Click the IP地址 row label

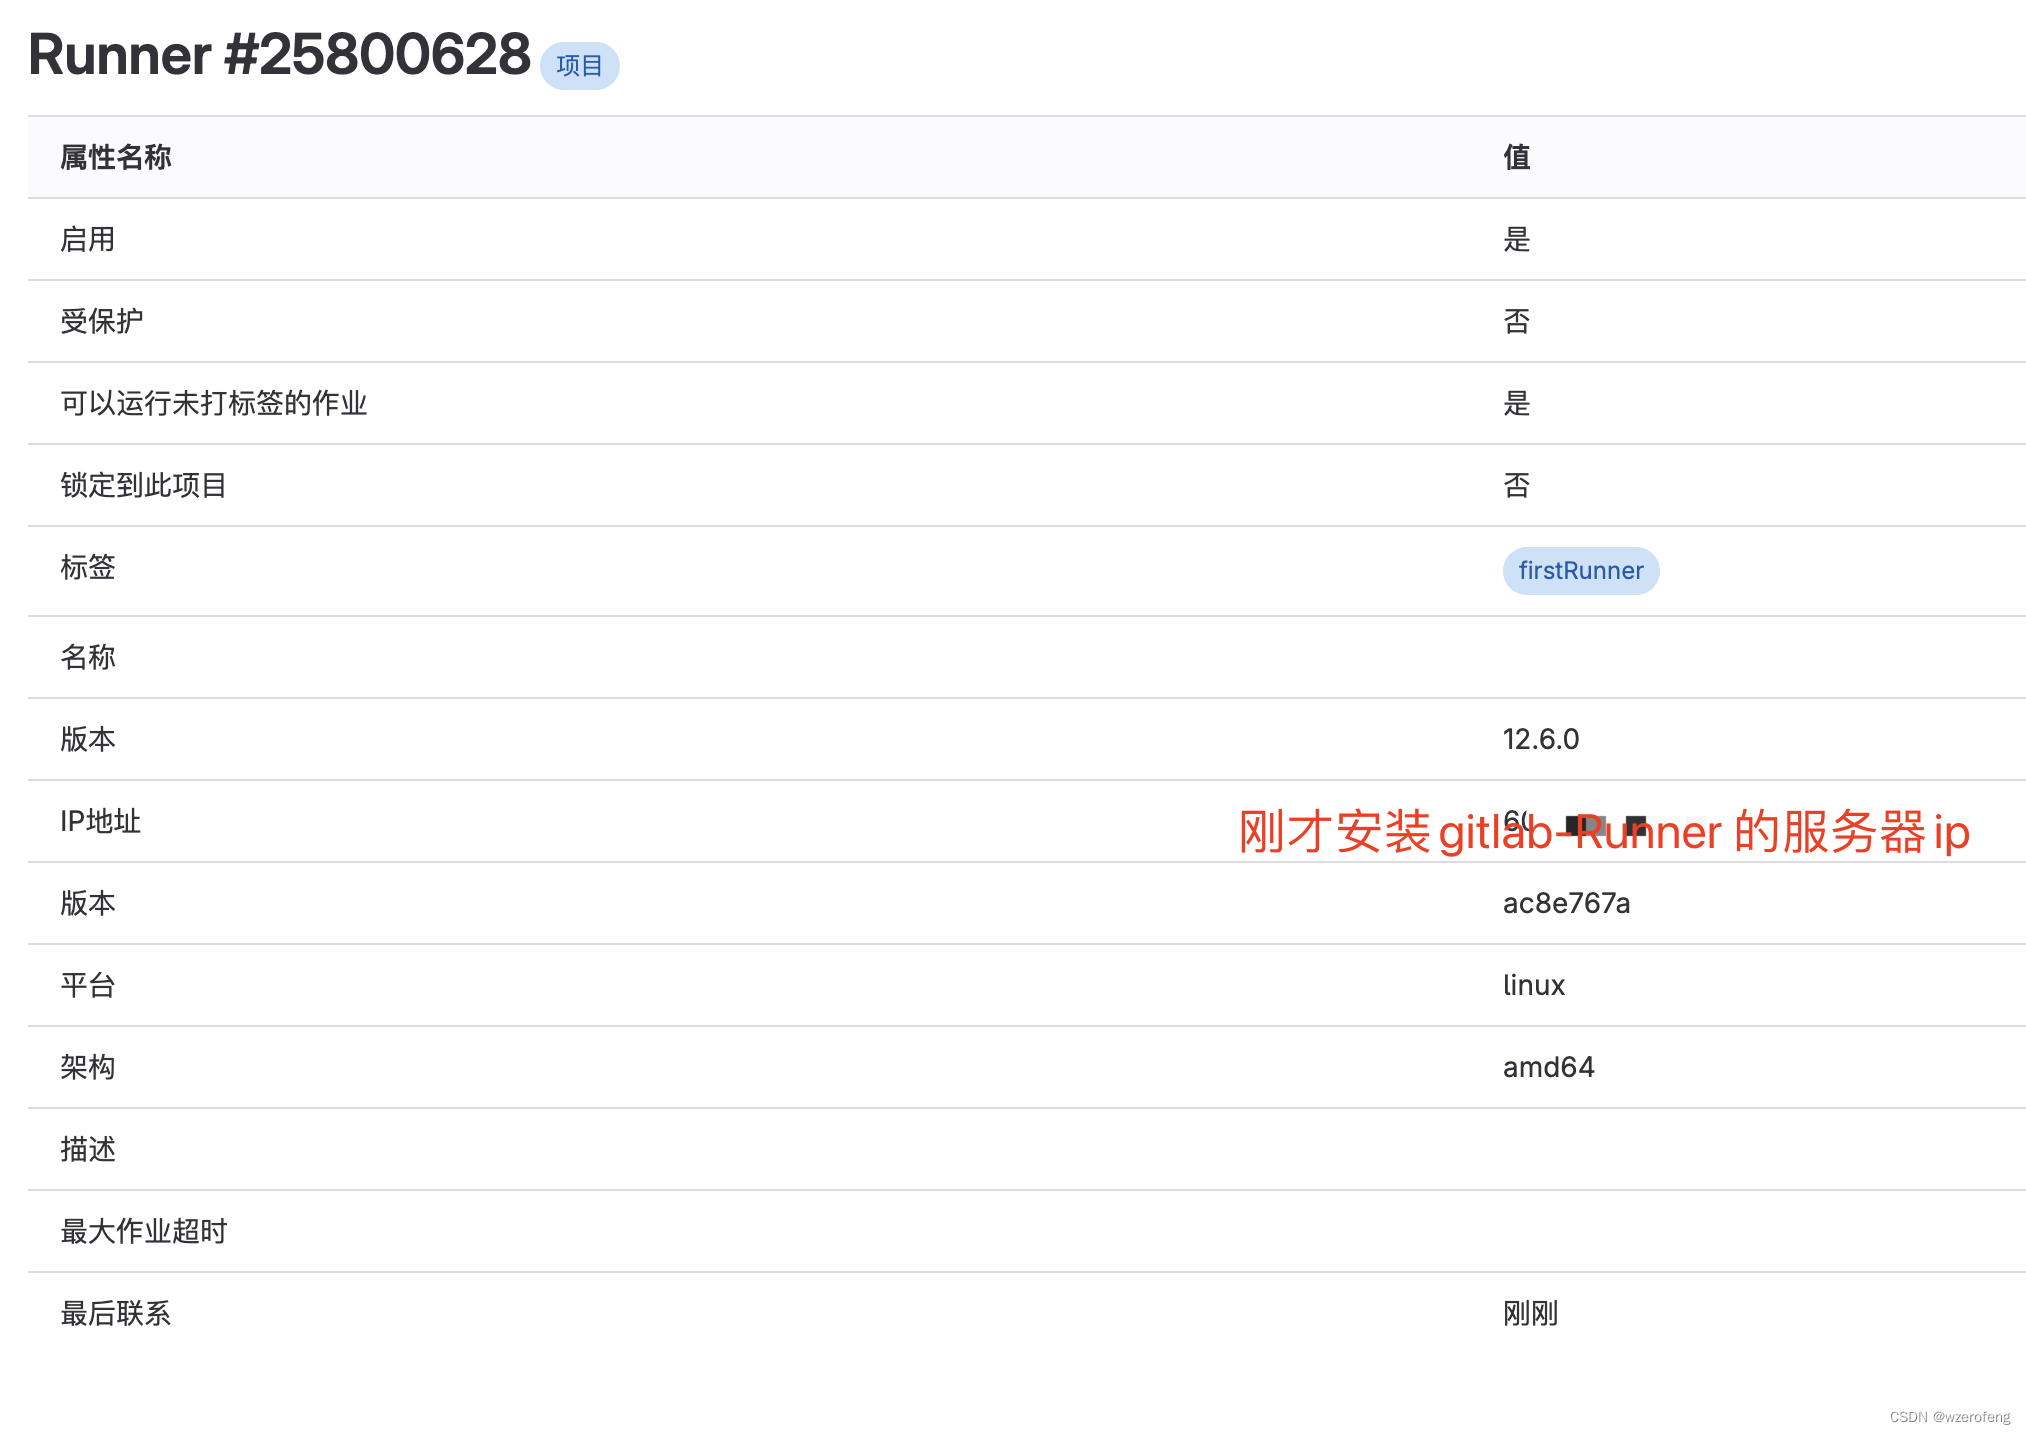coord(100,821)
